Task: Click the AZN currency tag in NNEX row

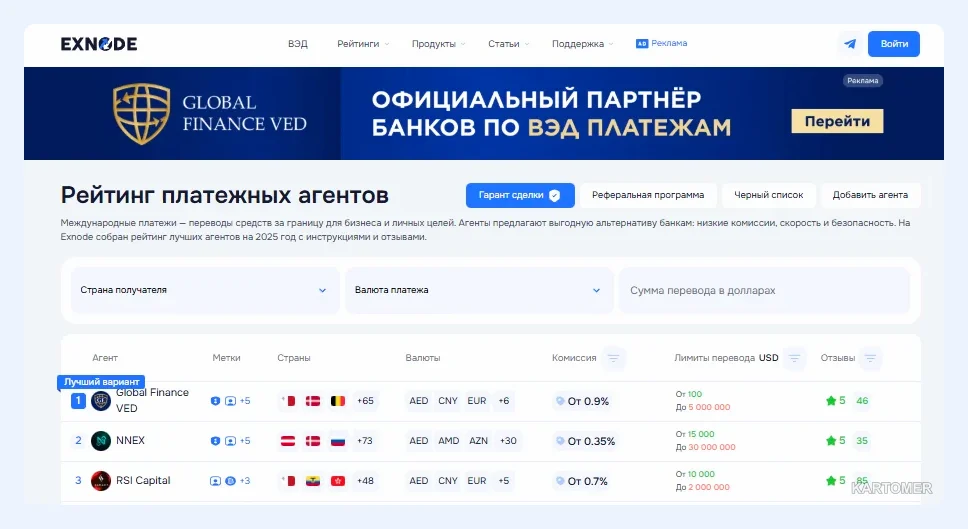Action: click(x=478, y=441)
